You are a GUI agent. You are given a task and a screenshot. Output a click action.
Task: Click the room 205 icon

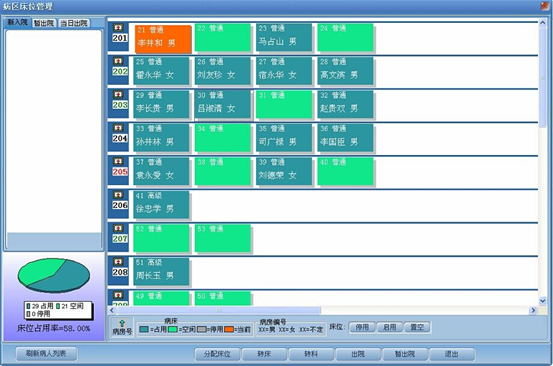point(118,161)
